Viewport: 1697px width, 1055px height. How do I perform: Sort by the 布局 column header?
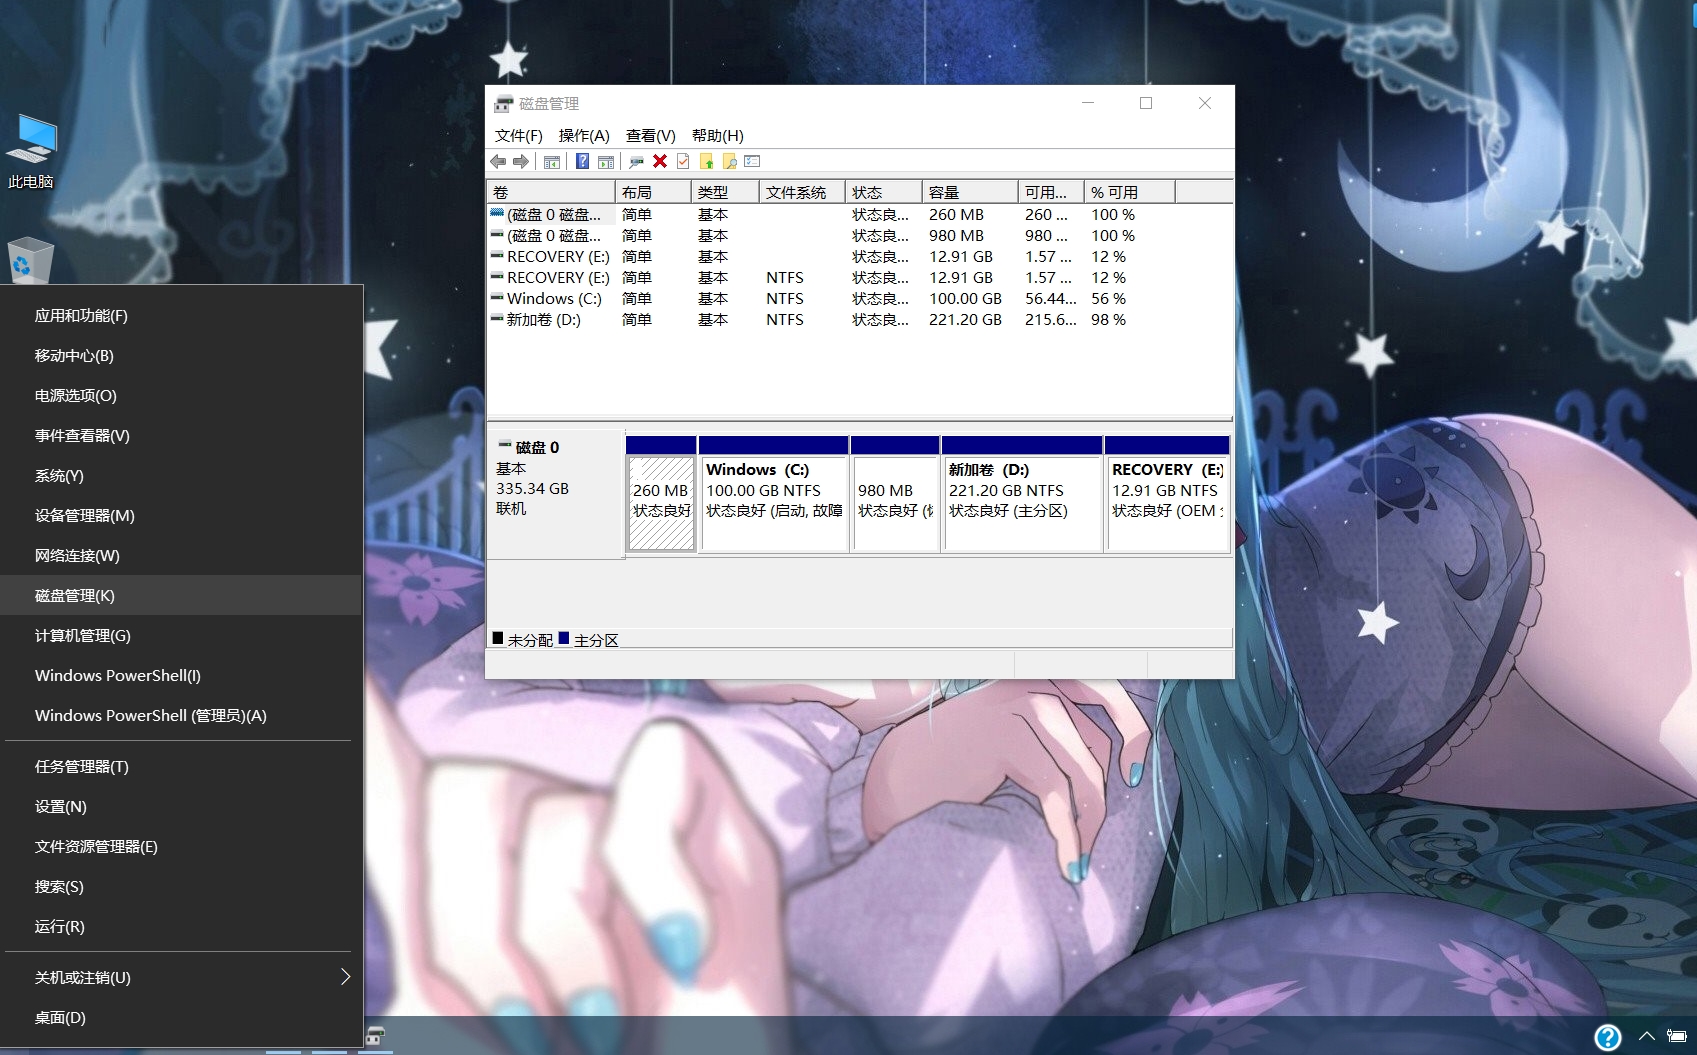coord(653,192)
